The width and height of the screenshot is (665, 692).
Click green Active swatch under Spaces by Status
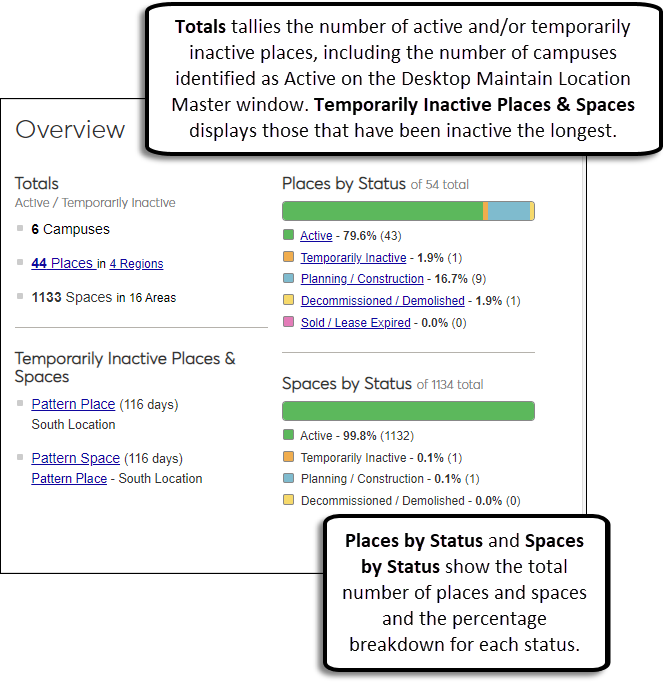point(289,435)
